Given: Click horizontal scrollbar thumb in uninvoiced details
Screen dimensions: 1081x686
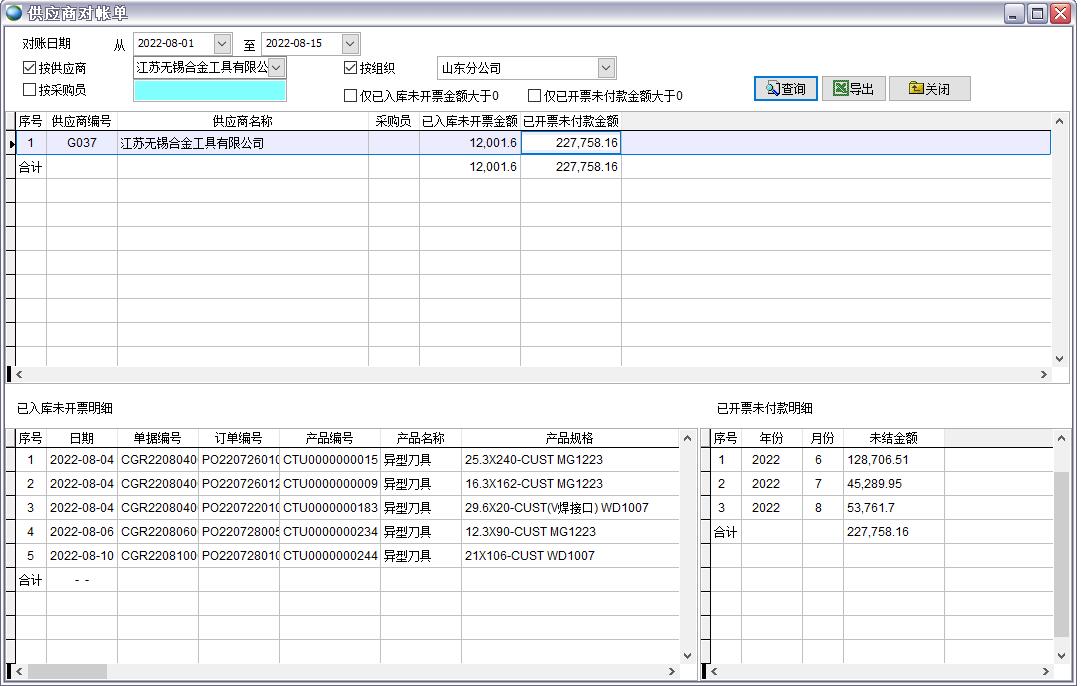Looking at the screenshot, I should click(x=67, y=671).
